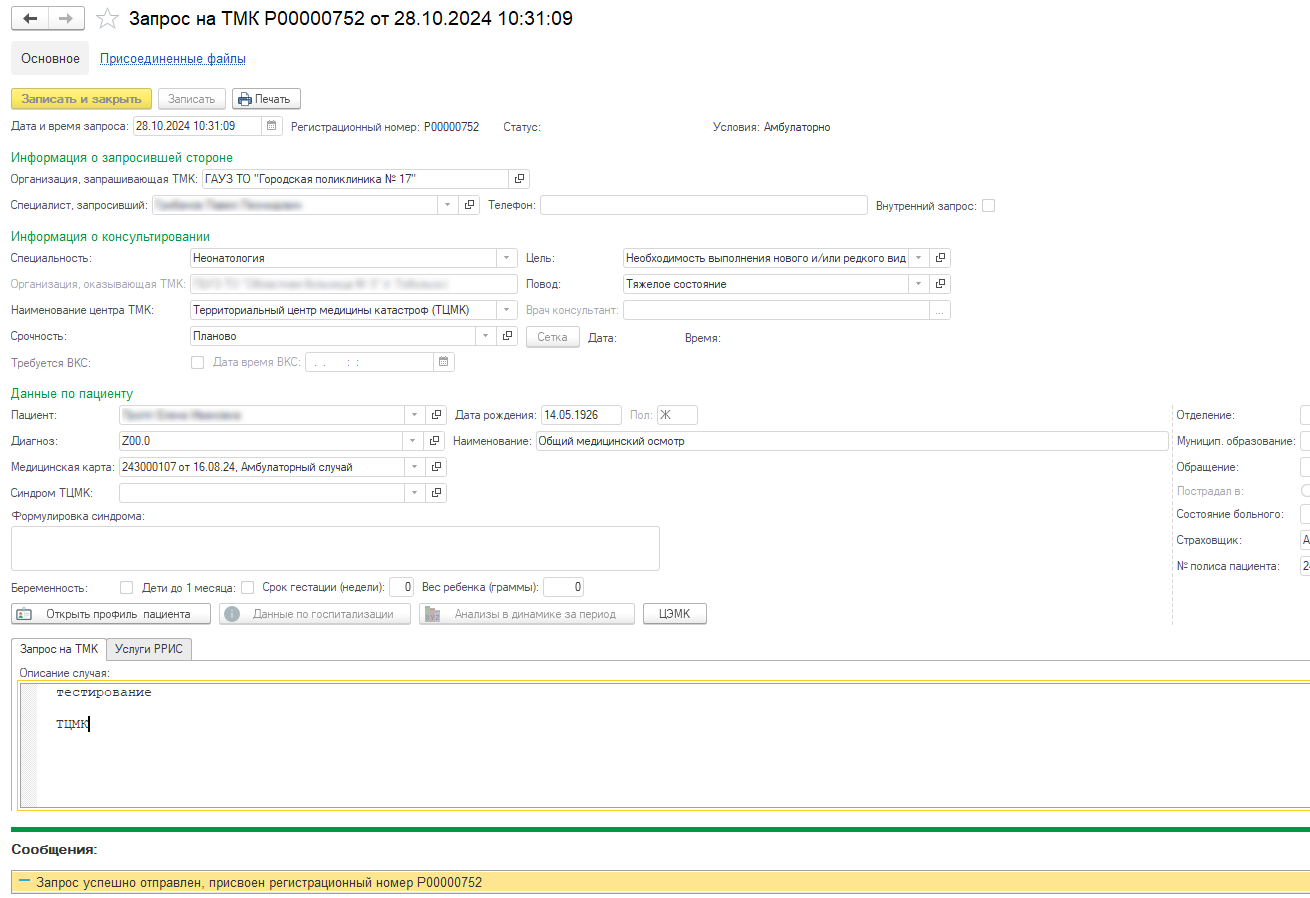This screenshot has width=1310, height=898.
Task: Enable the Беременность checkbox
Action: 126,587
